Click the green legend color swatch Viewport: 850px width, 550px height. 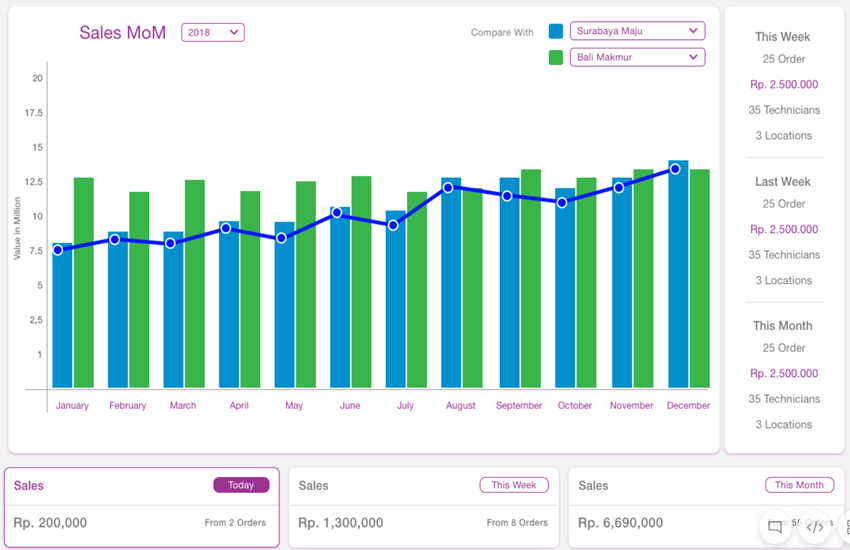coord(556,57)
